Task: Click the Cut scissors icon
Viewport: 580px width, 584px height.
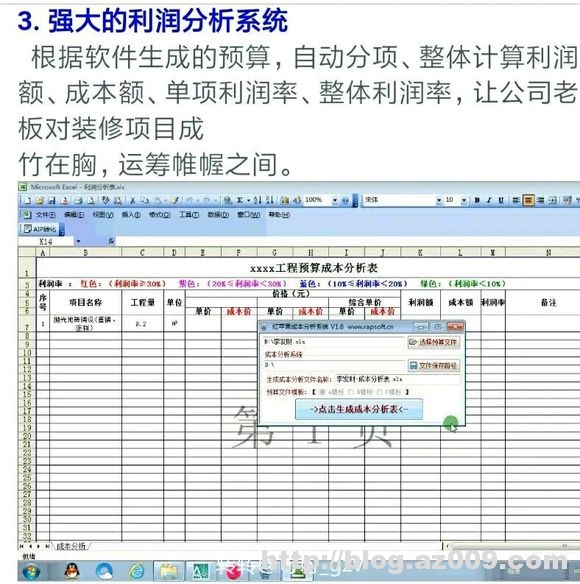Action: point(133,200)
